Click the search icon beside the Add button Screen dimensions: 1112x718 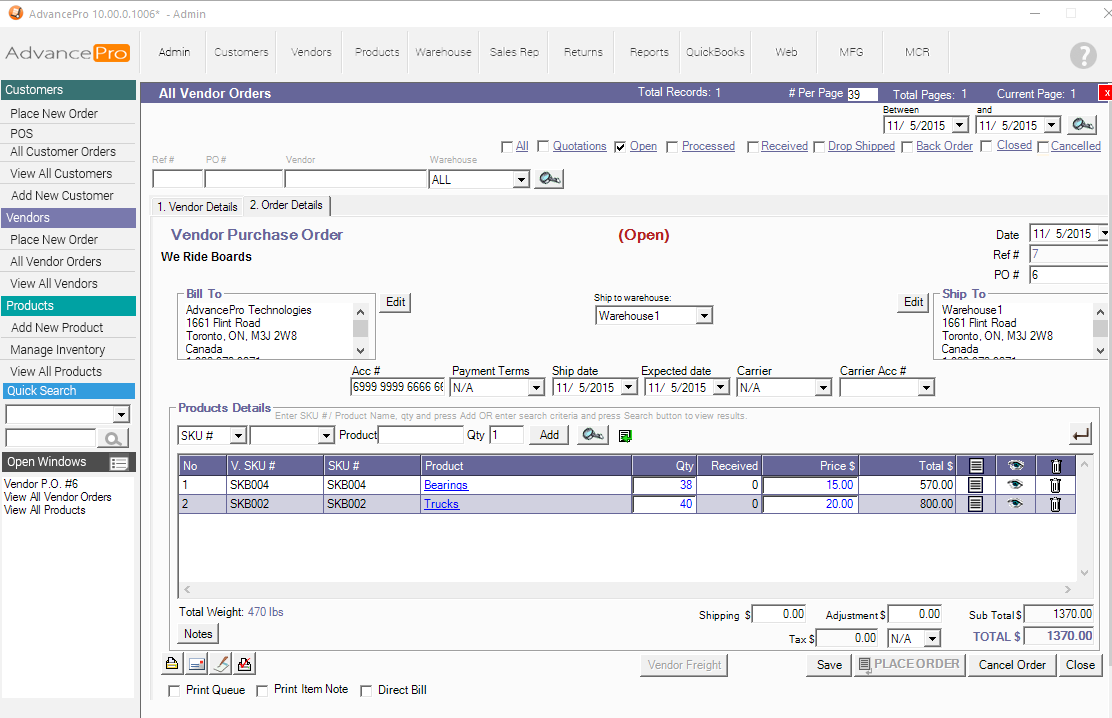point(592,435)
